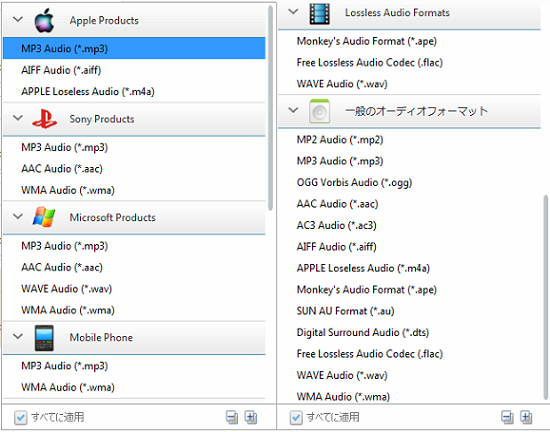Viewport: 550px width, 432px height.
Task: Select Digital Surround Audio (*.dts)
Action: point(409,332)
